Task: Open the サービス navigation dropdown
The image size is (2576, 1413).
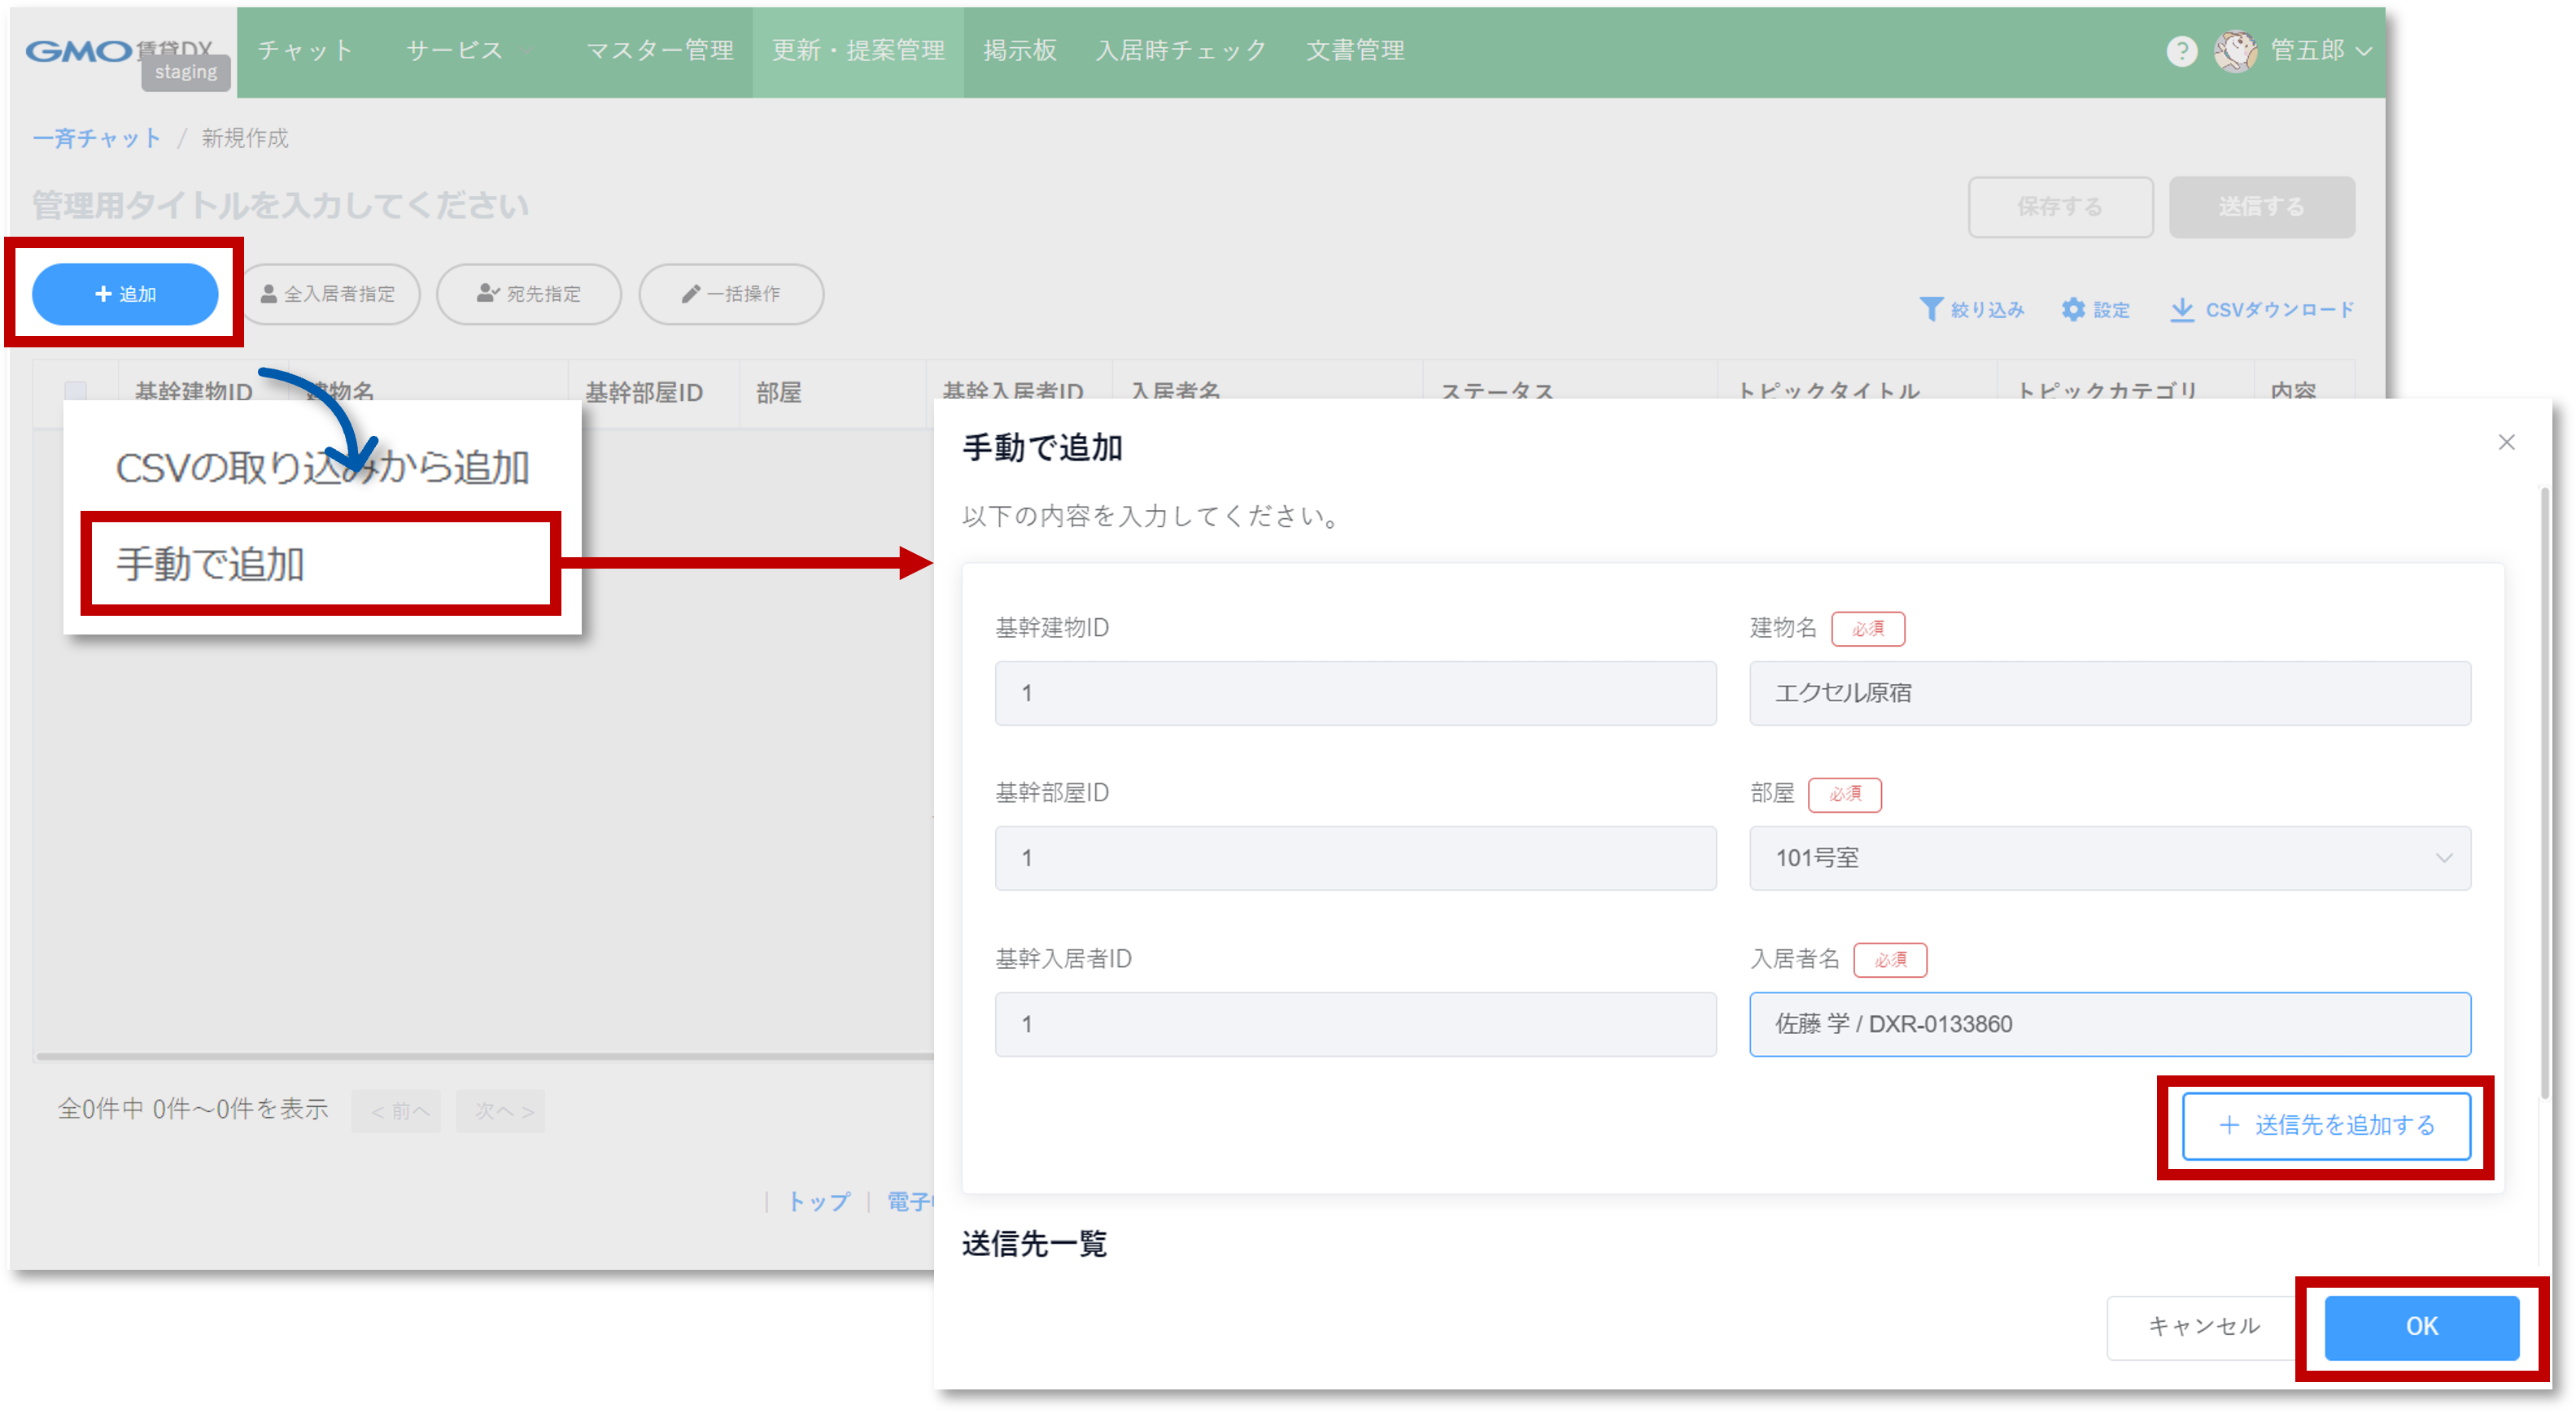Action: point(455,50)
